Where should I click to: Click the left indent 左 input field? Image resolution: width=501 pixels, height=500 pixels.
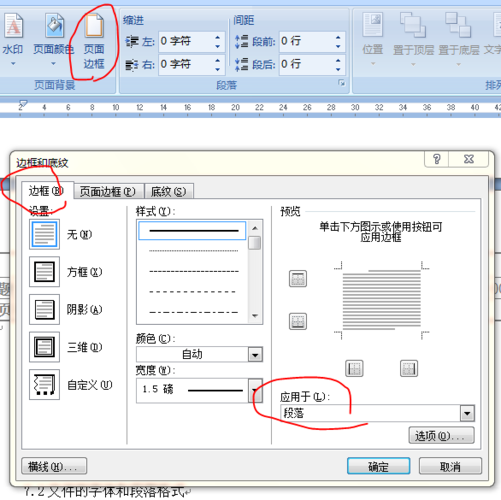tap(185, 41)
